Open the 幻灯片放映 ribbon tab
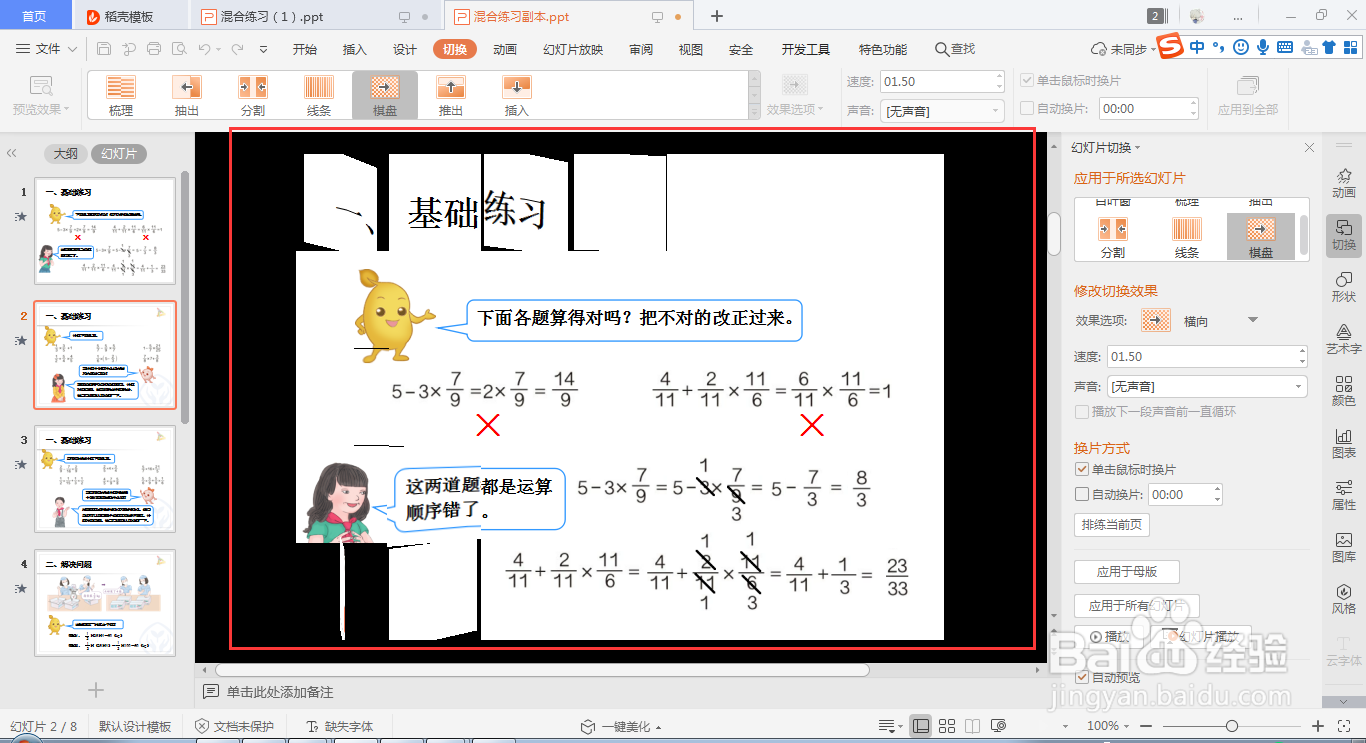The width and height of the screenshot is (1366, 743). [x=573, y=50]
